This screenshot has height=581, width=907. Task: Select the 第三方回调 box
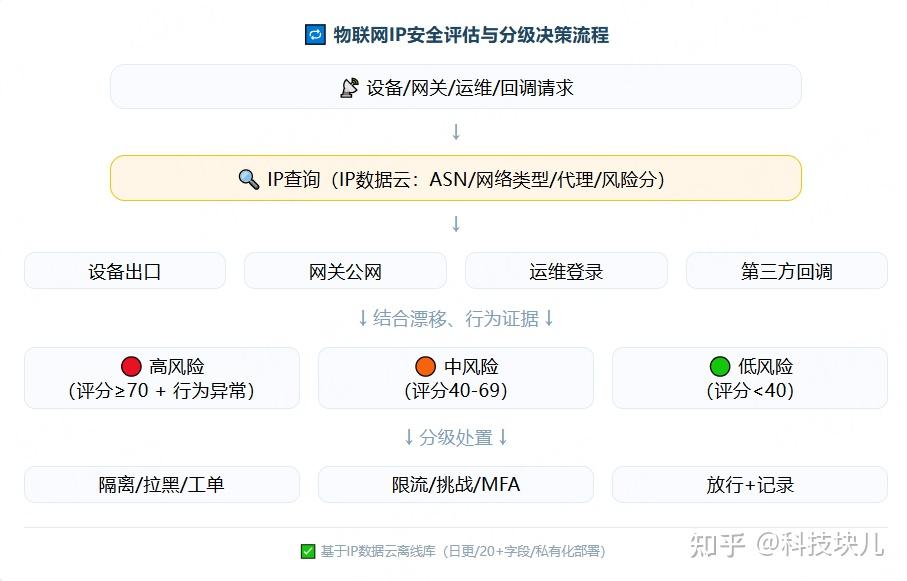pyautogui.click(x=786, y=271)
